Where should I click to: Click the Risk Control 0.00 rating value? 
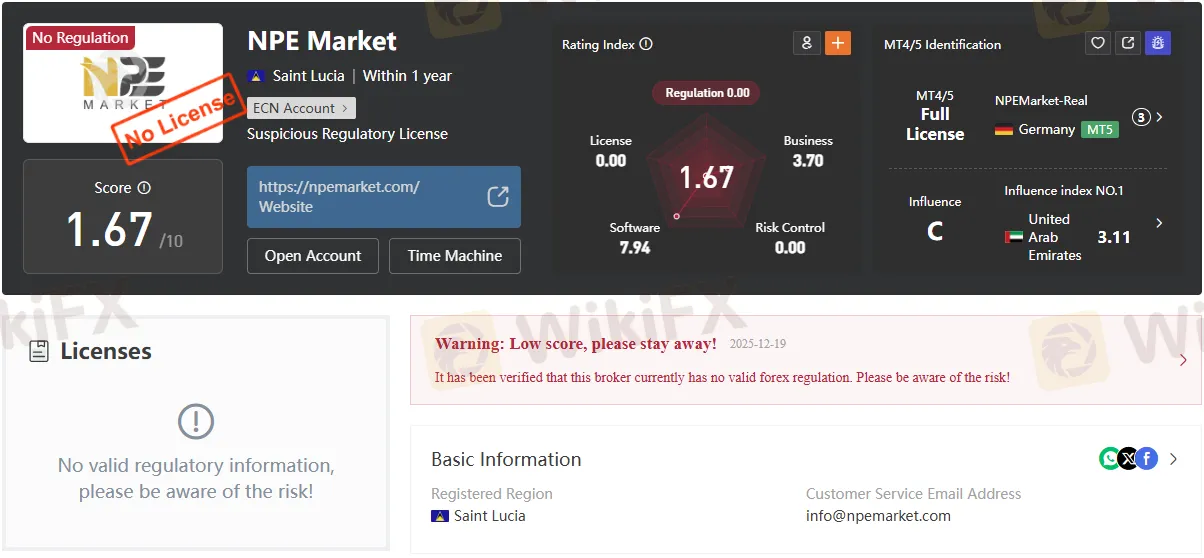pyautogui.click(x=790, y=247)
